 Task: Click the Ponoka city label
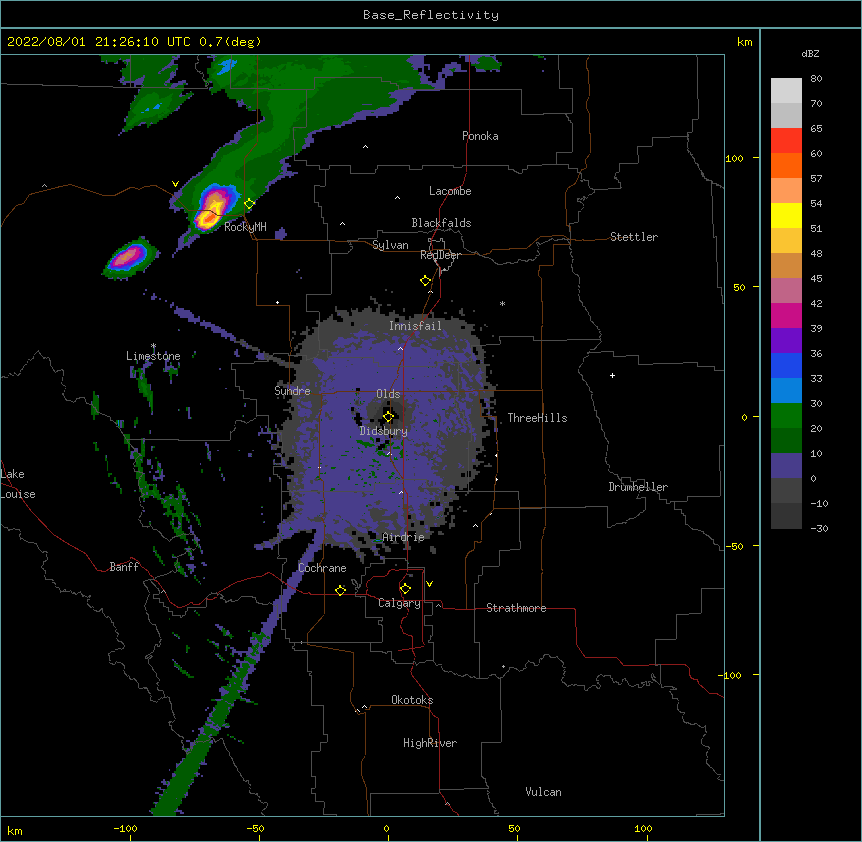tap(480, 136)
